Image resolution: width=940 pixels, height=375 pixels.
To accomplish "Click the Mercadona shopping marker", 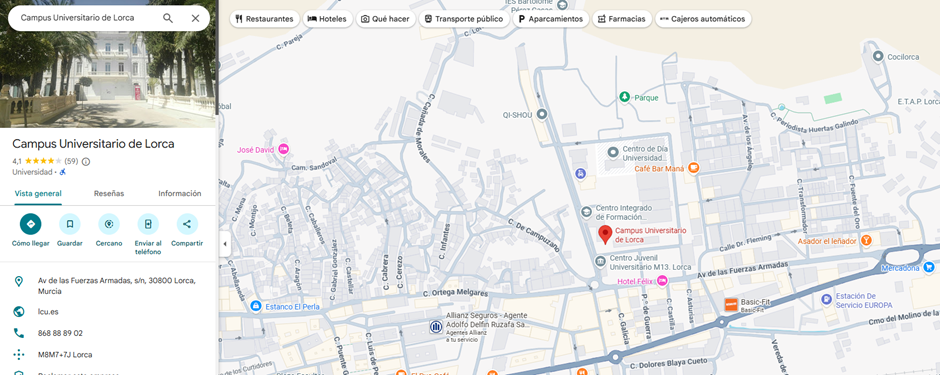I will [929, 267].
